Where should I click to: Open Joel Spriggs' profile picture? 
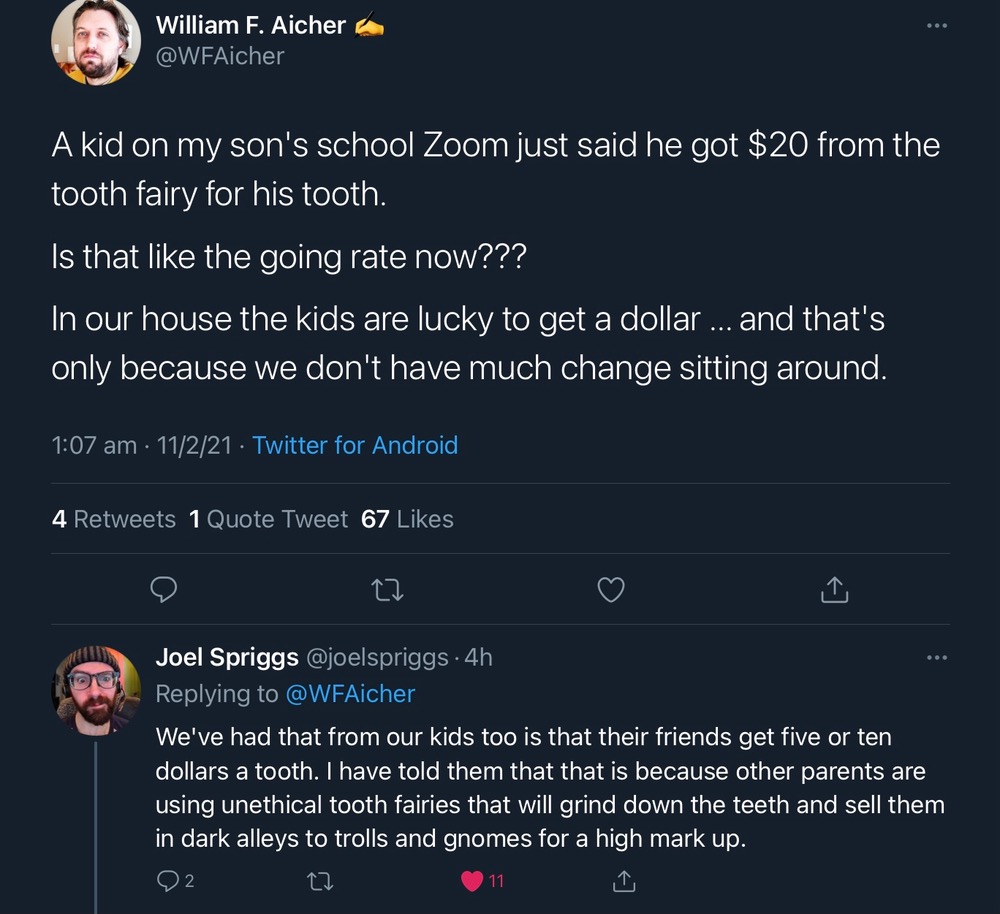(96, 690)
